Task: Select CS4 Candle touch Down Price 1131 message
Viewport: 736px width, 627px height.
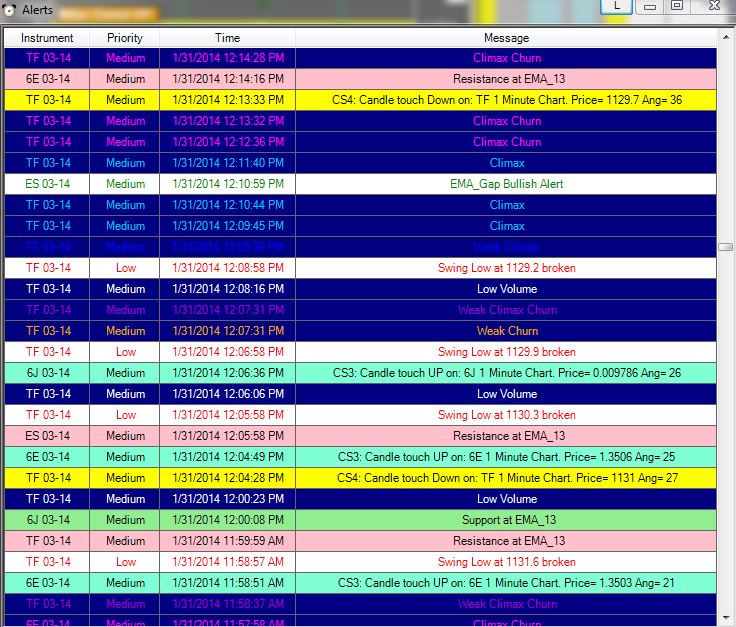Action: coord(507,478)
